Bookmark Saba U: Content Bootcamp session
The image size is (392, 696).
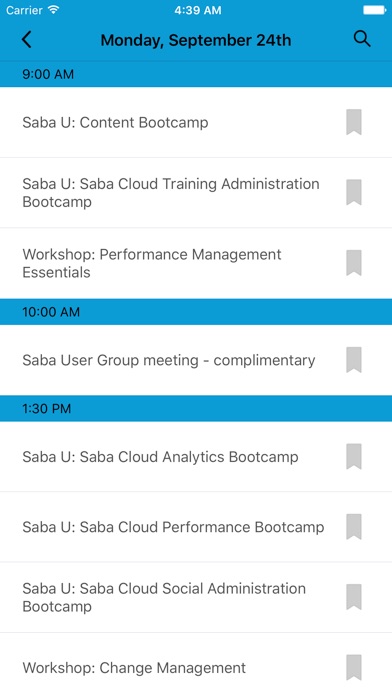click(x=354, y=122)
